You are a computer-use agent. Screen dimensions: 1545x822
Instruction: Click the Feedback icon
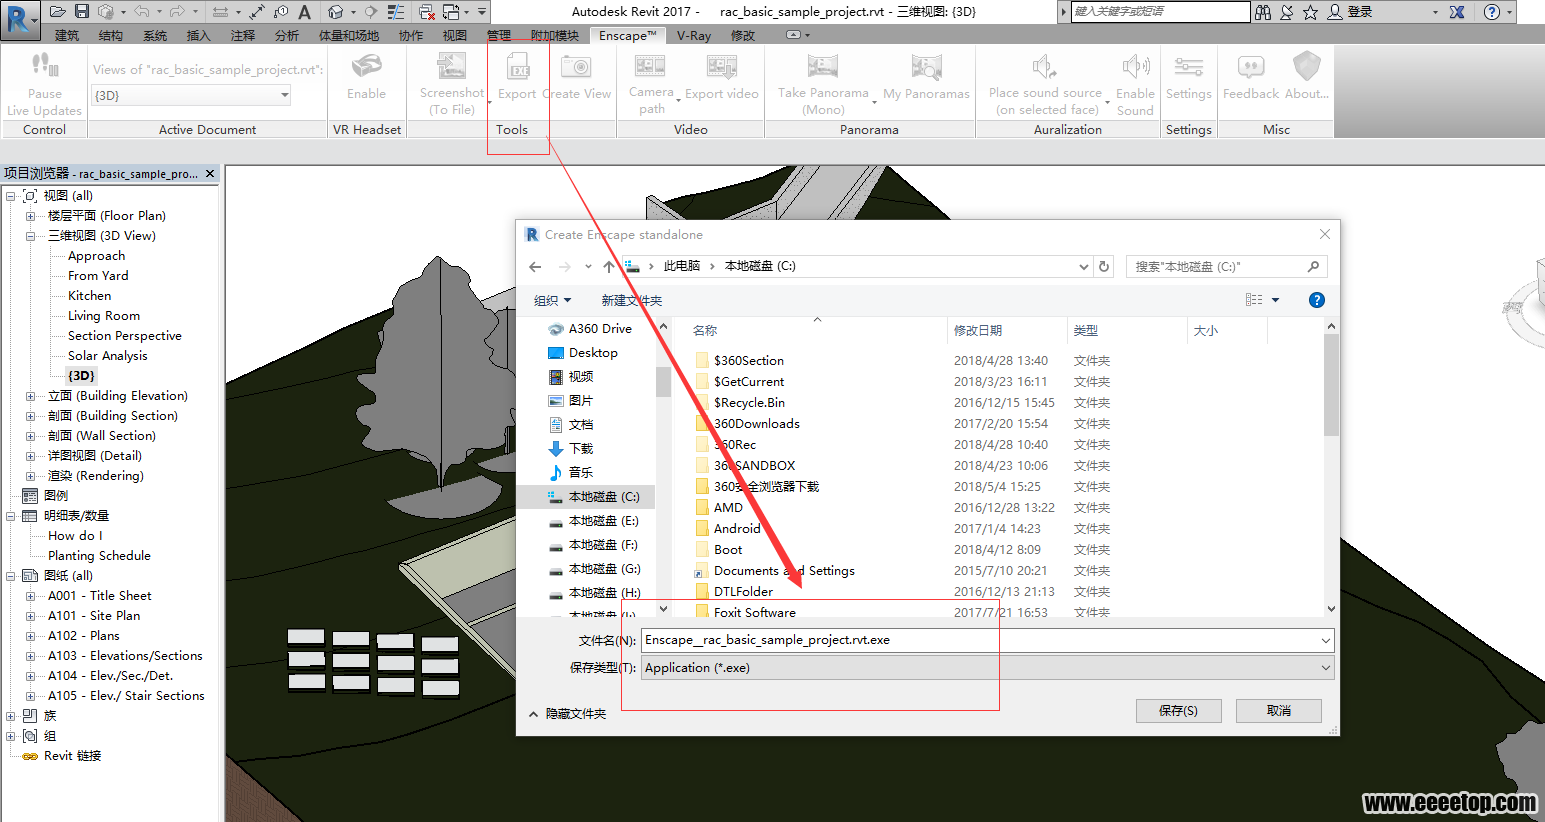(1251, 67)
